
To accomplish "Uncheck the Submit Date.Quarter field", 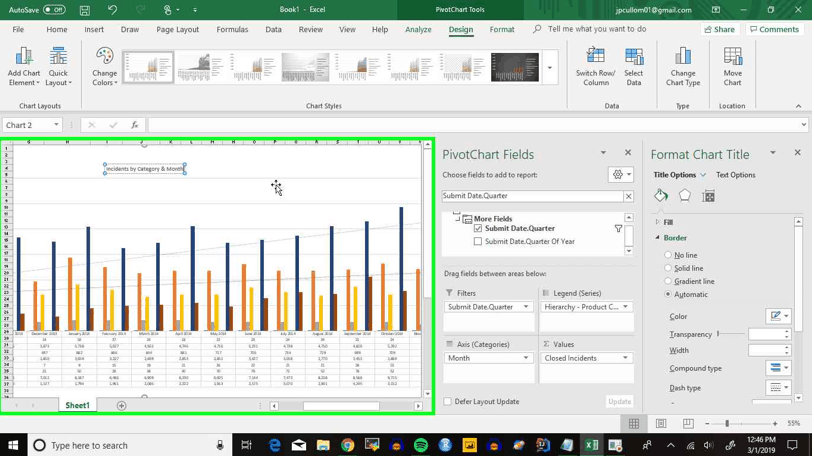I will tap(478, 228).
